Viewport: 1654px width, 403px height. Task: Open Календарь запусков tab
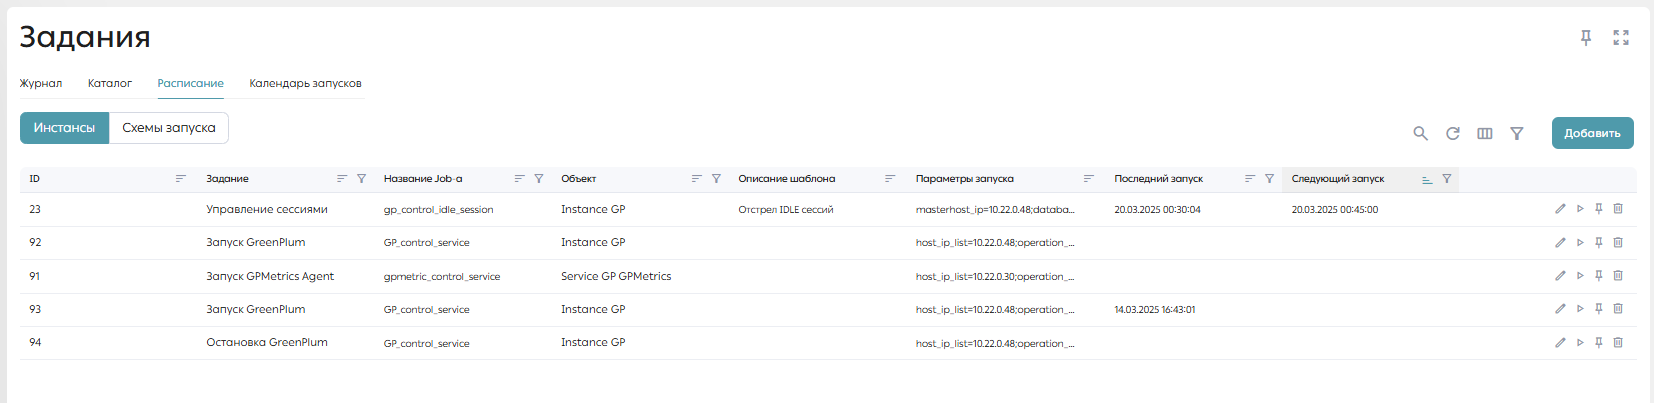point(305,83)
